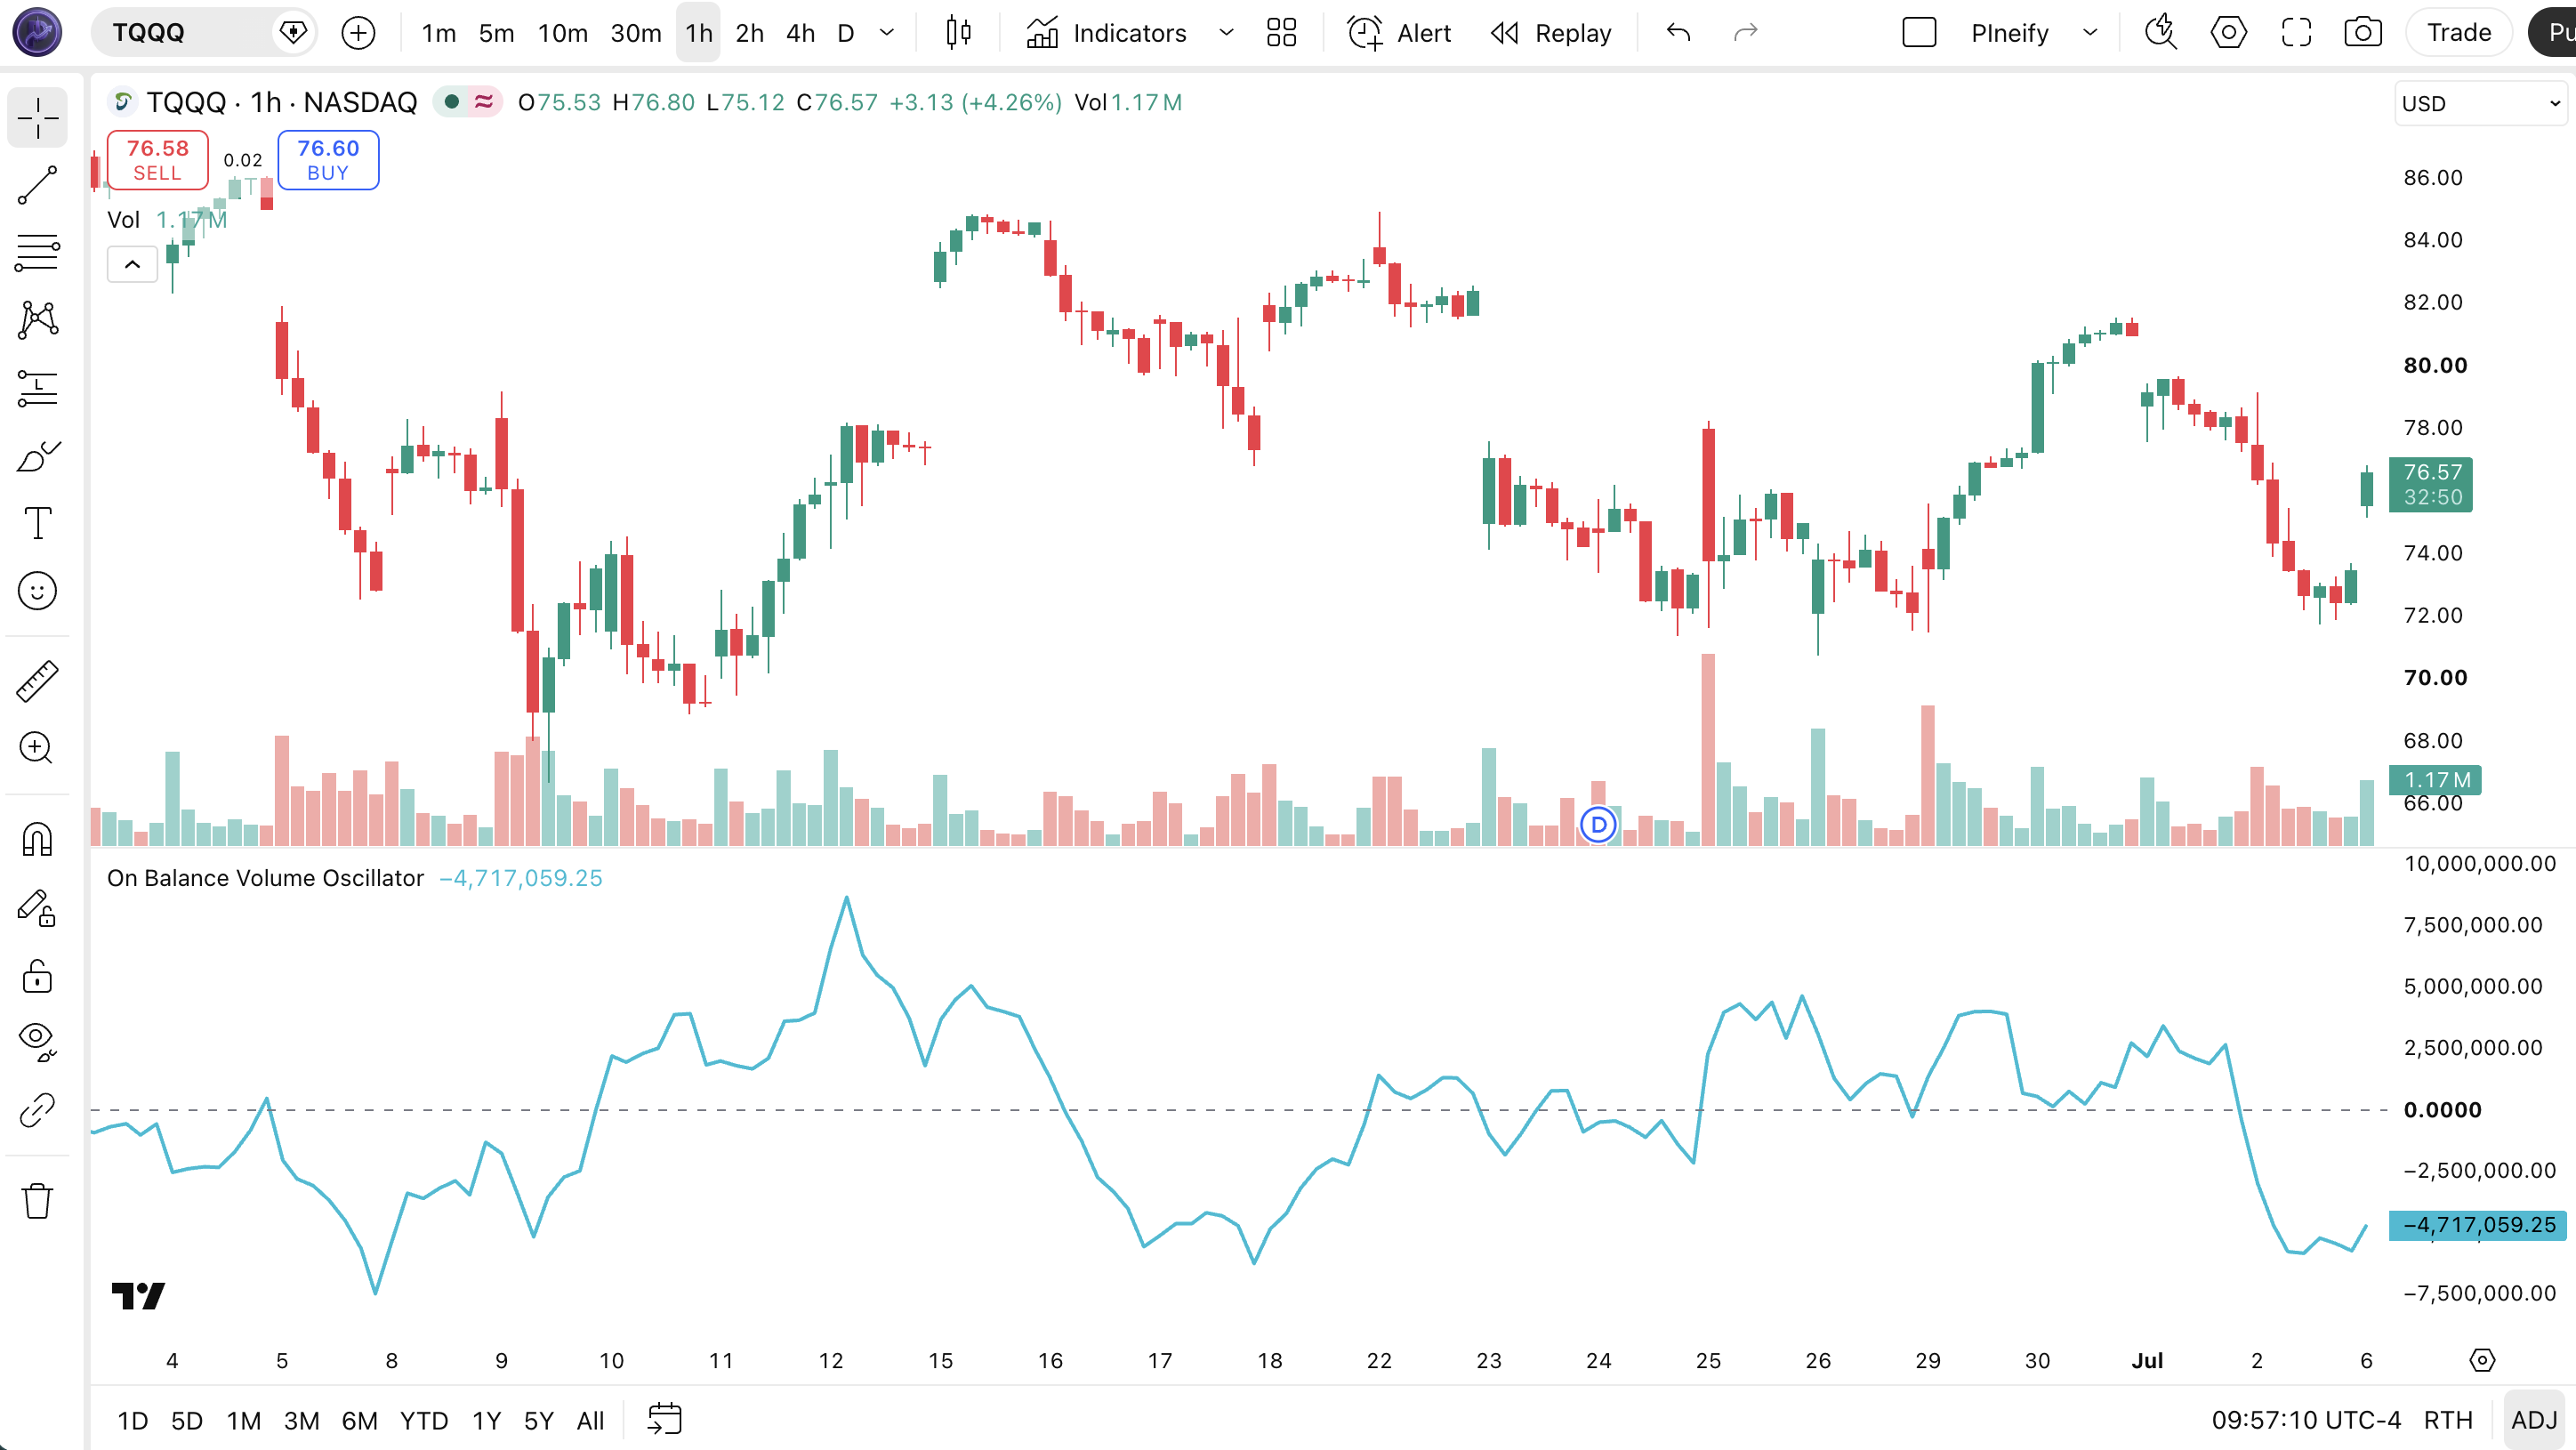Click the link drawings chain icon
This screenshot has width=2576, height=1450.
(37, 1110)
